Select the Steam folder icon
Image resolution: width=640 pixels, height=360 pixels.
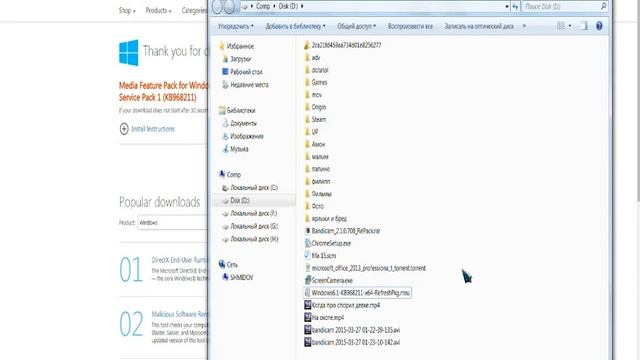pyautogui.click(x=307, y=119)
